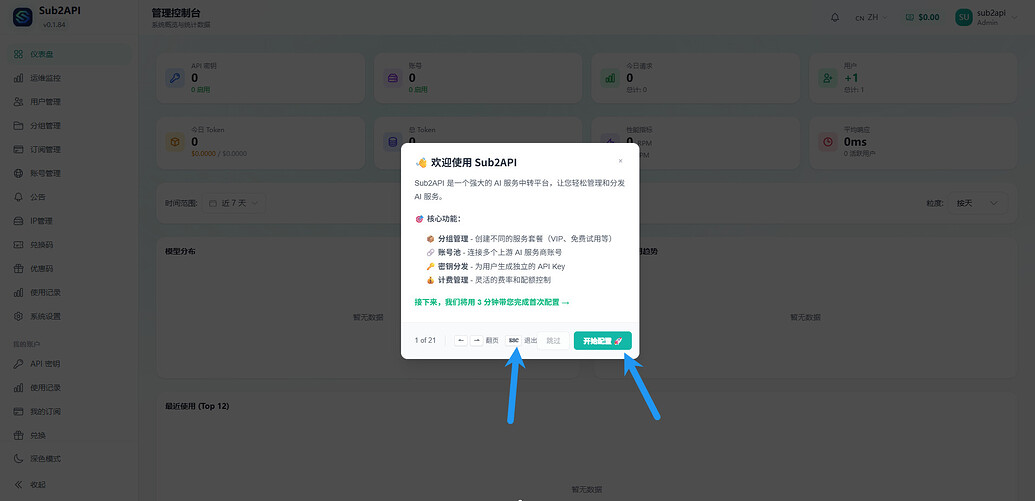The width and height of the screenshot is (1035, 501).
Task: Click the API 密钥 key icon in sidebar
Action: point(18,364)
